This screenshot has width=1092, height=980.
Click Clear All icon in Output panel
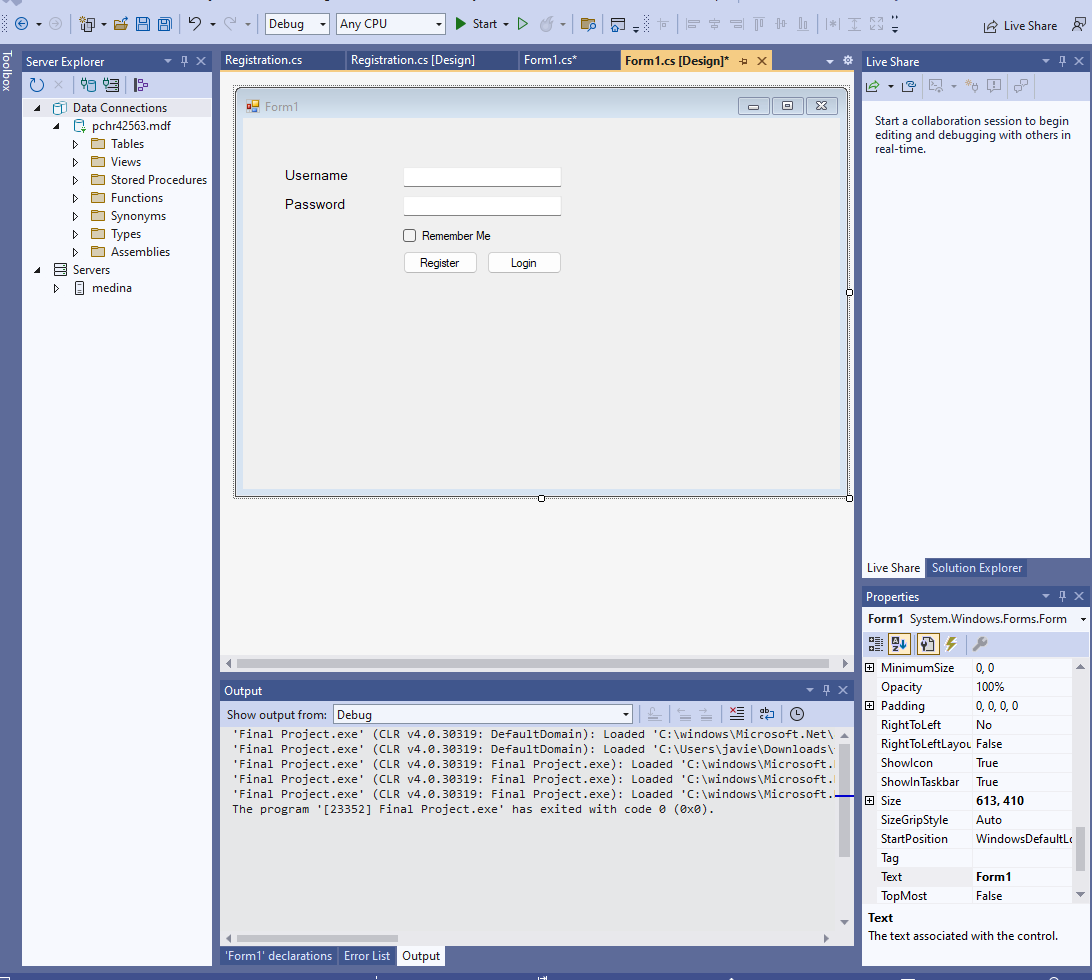tap(737, 714)
